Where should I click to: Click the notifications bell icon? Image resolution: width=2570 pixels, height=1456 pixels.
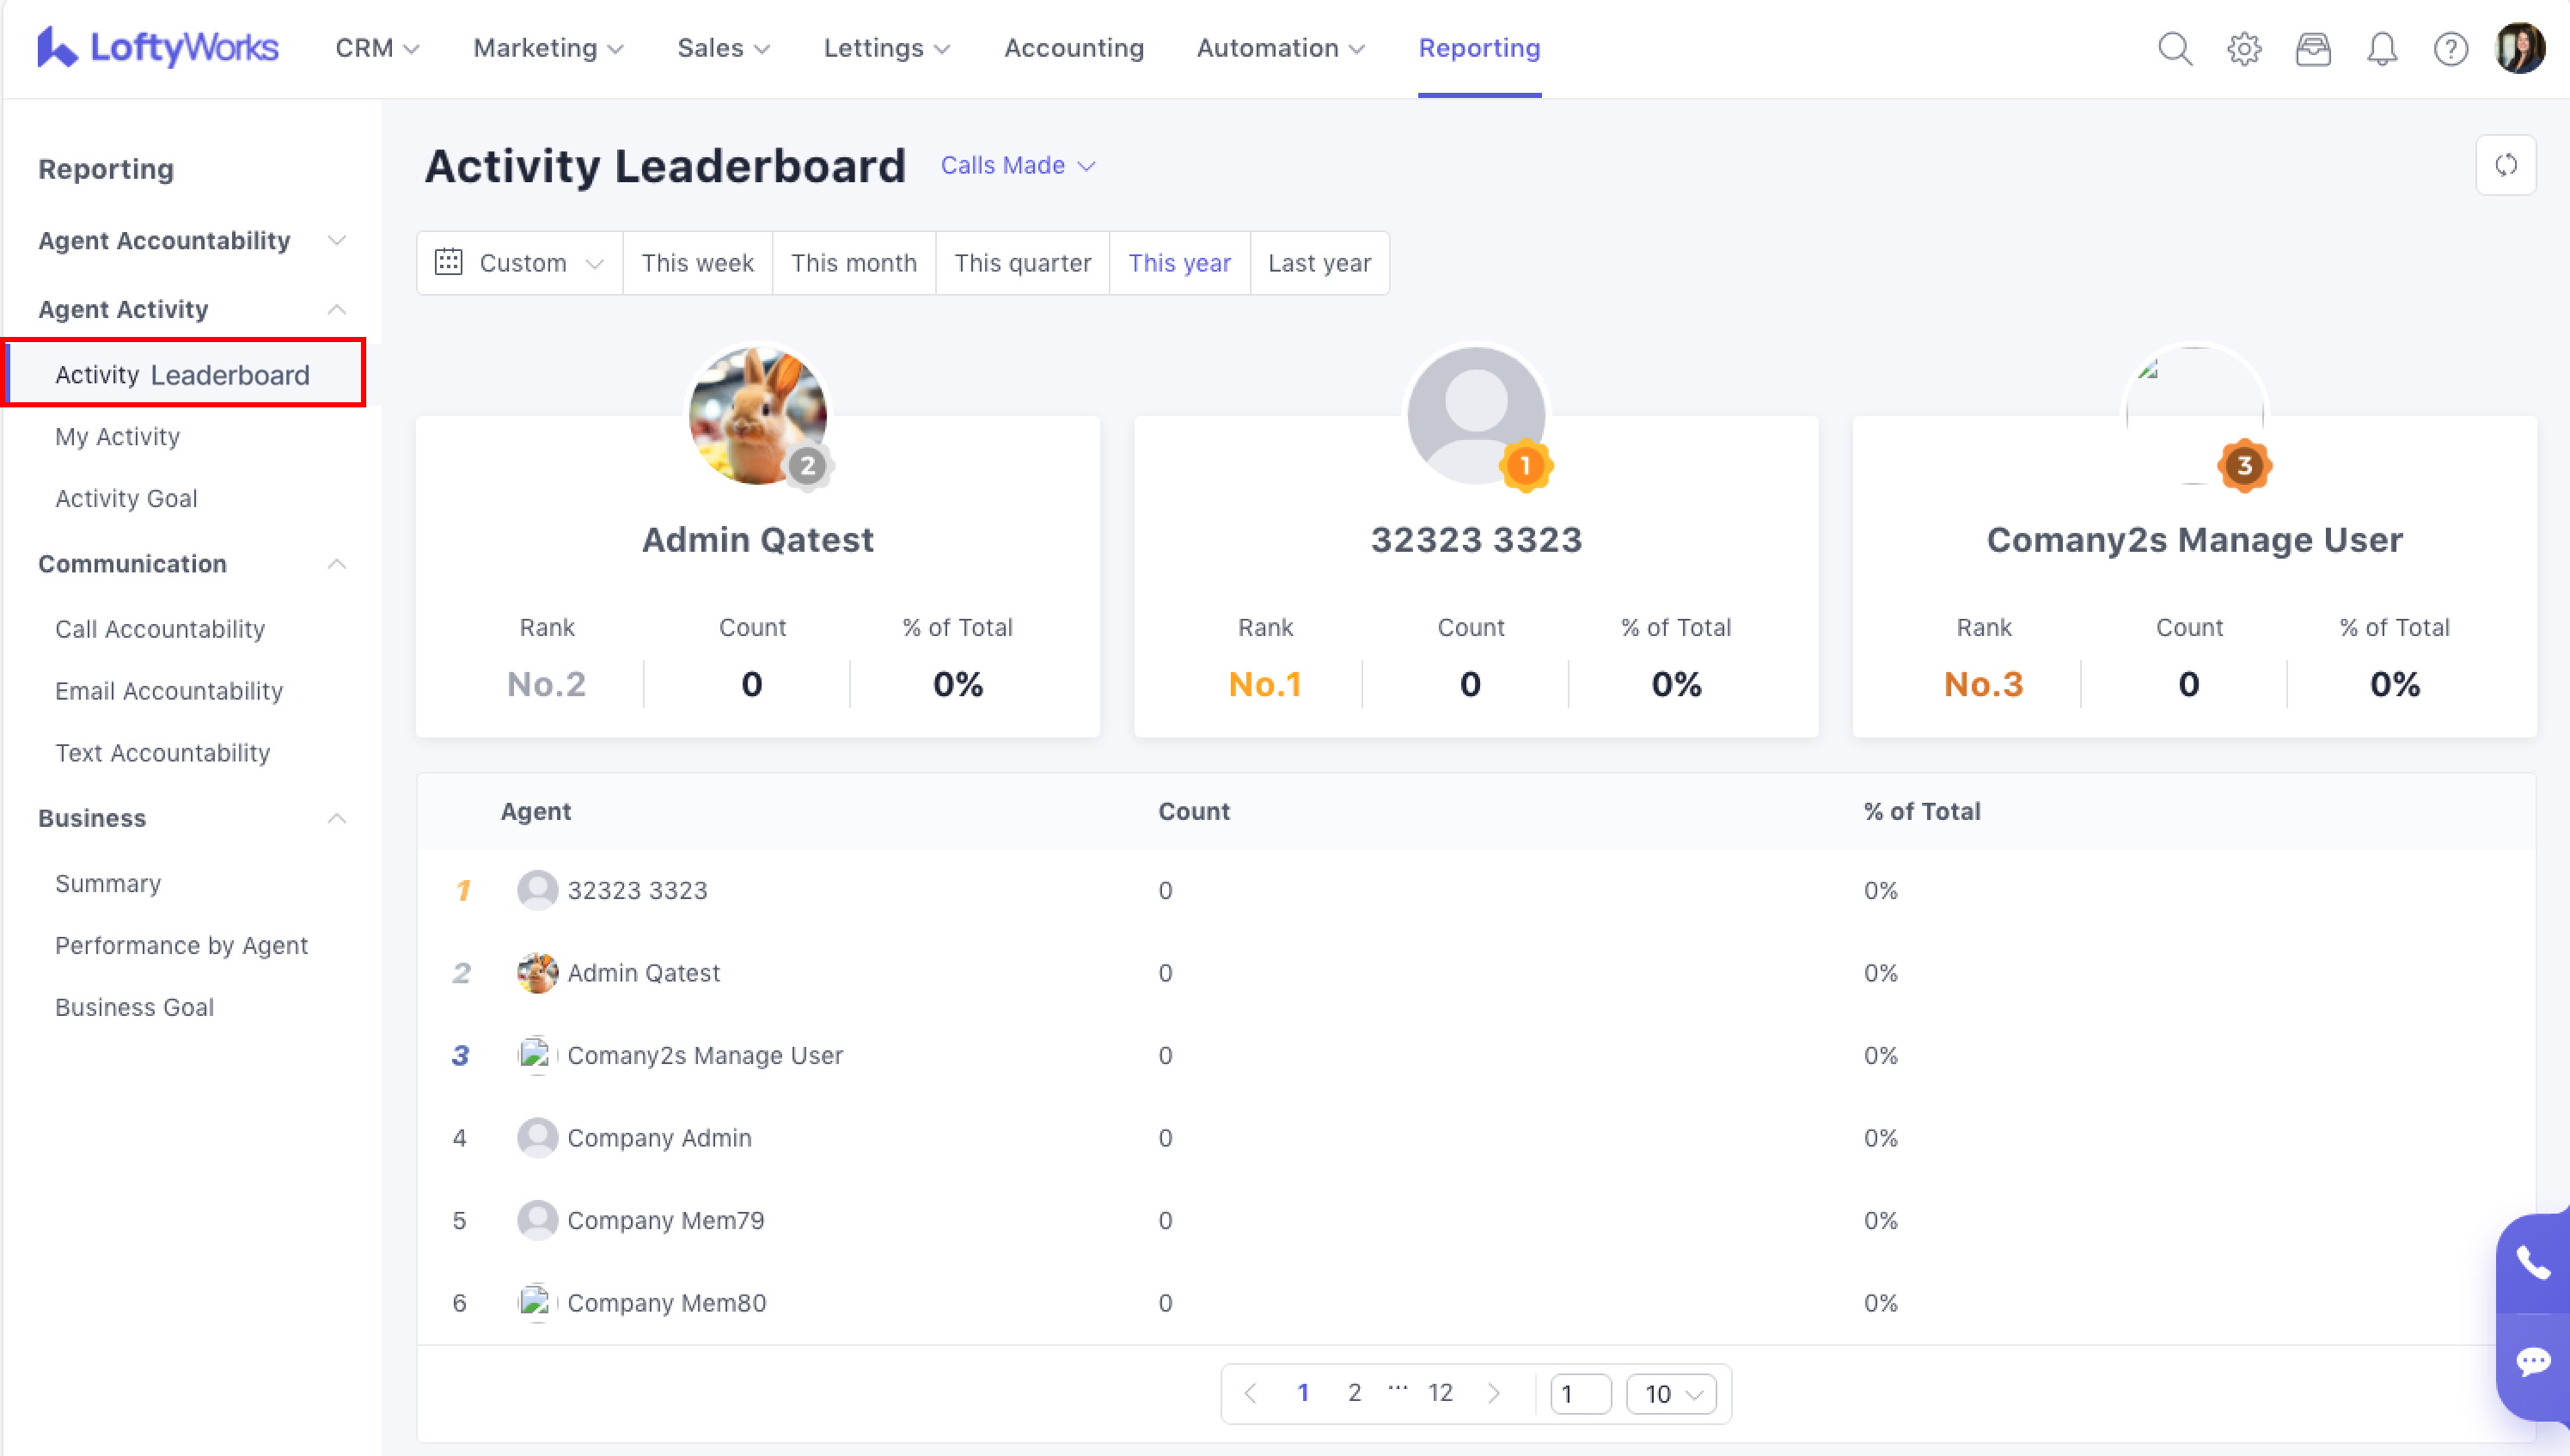2382,48
